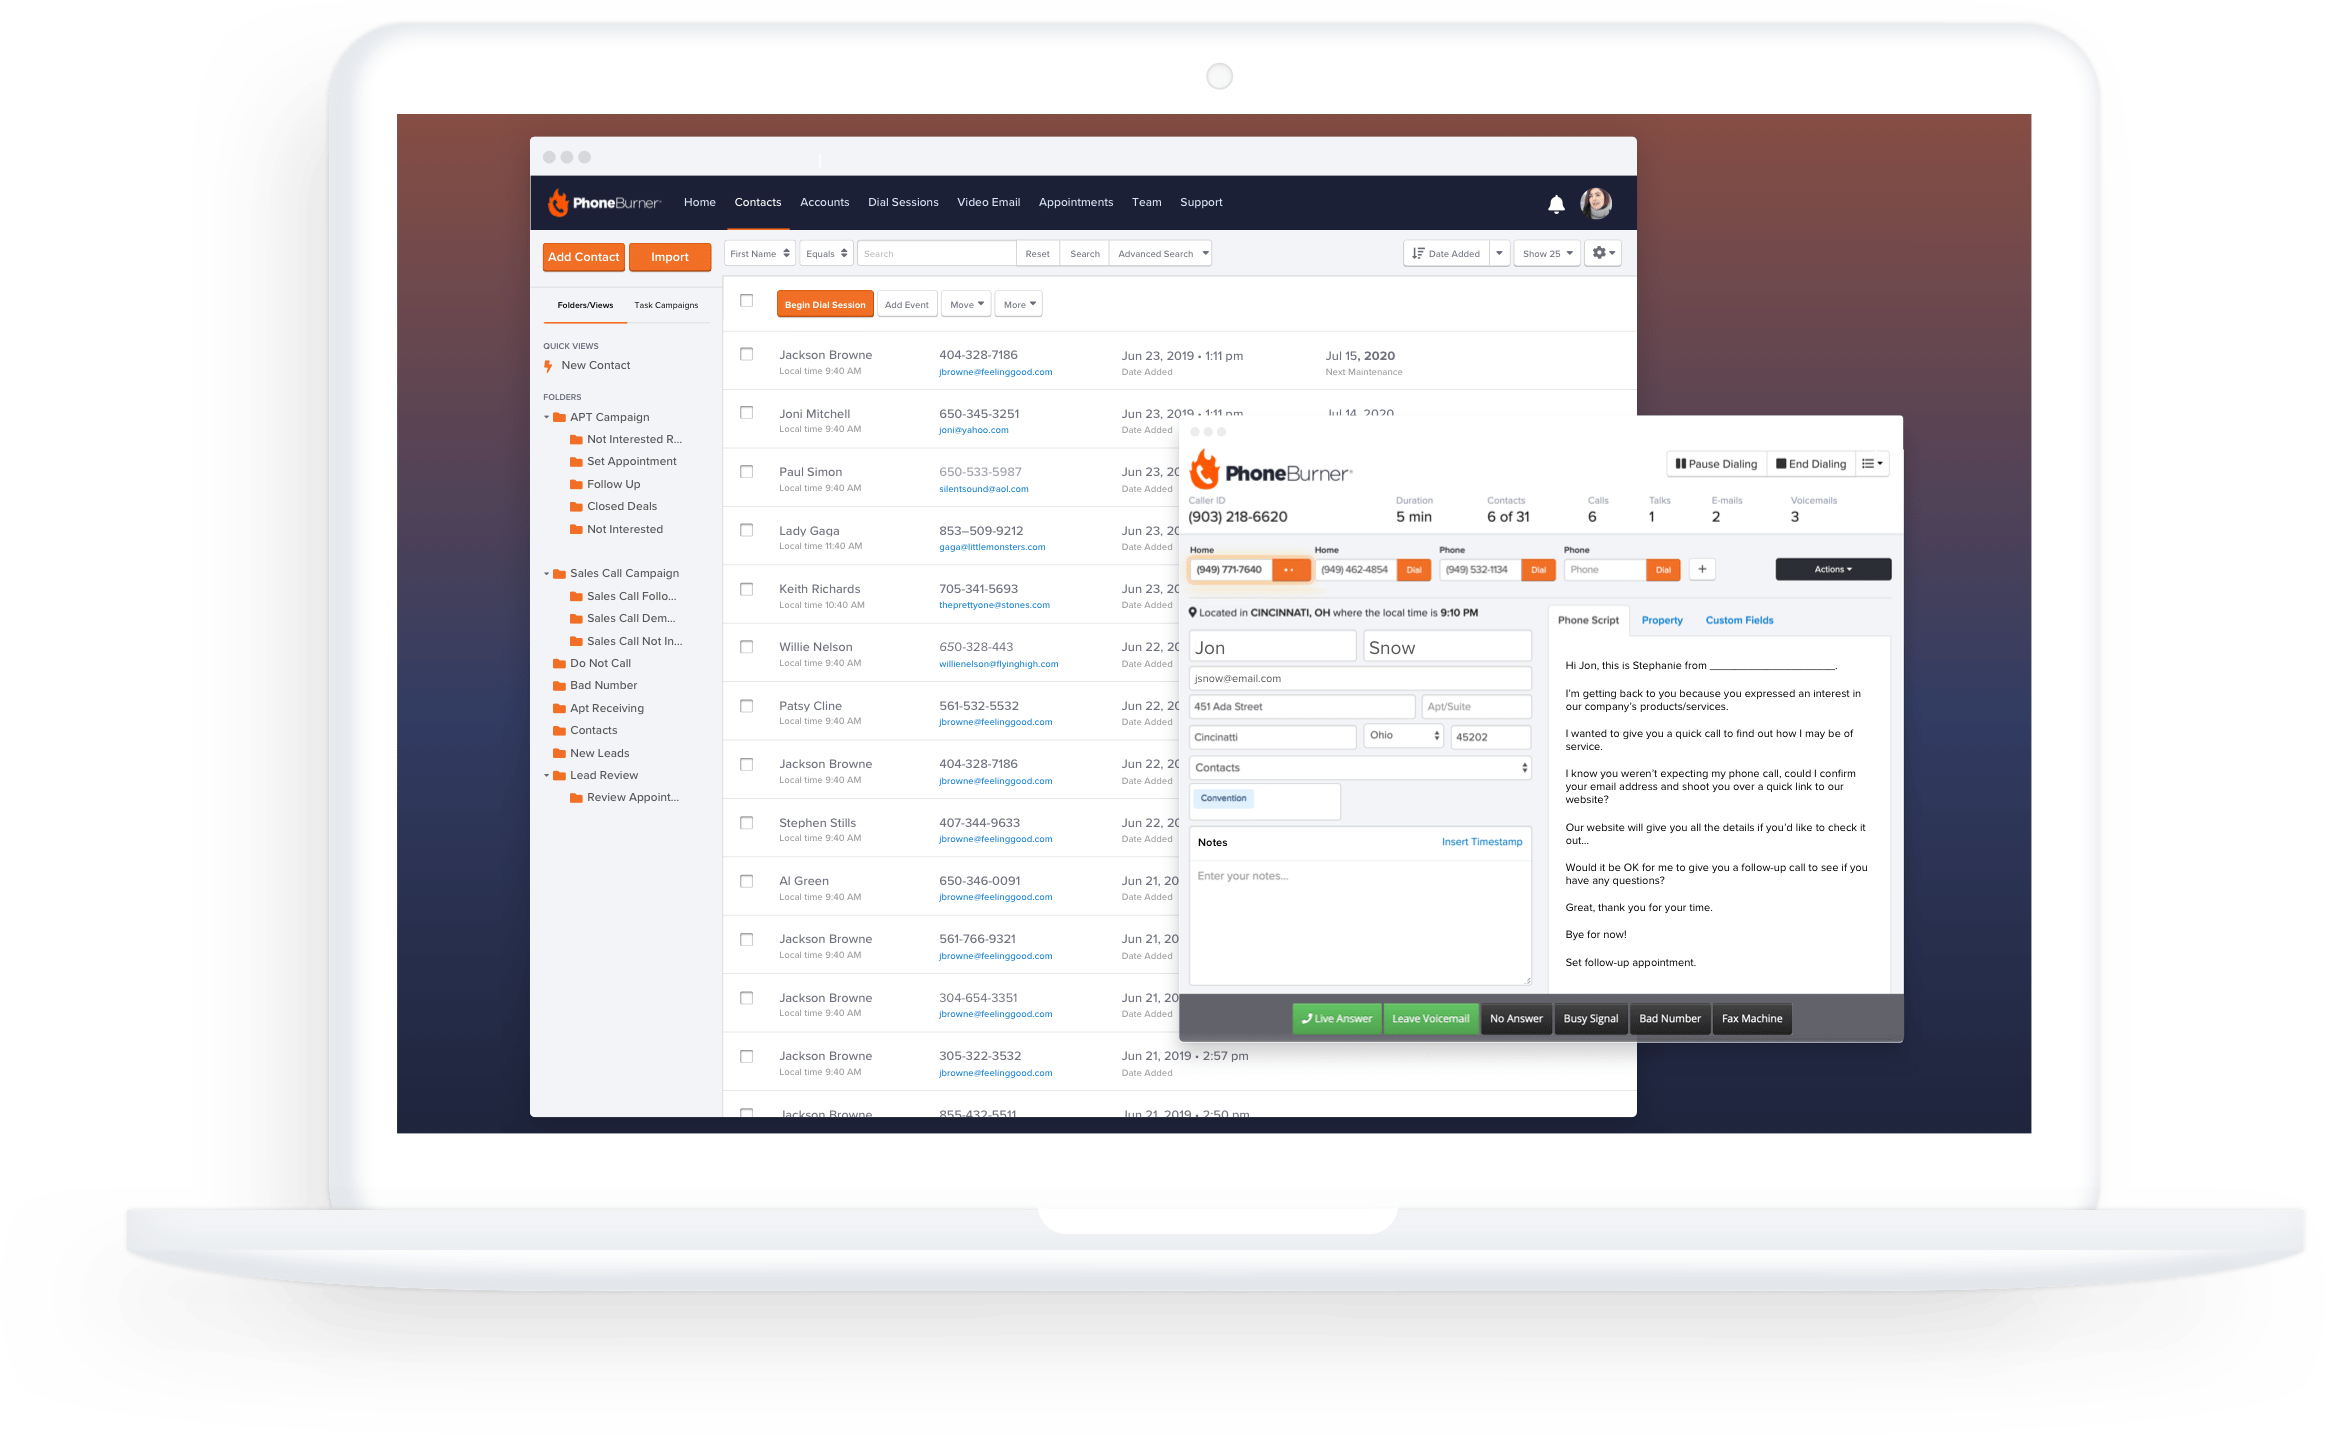Check the Stephen Stills row checkbox
Viewport: 2325px width, 1434px height.
[x=746, y=822]
